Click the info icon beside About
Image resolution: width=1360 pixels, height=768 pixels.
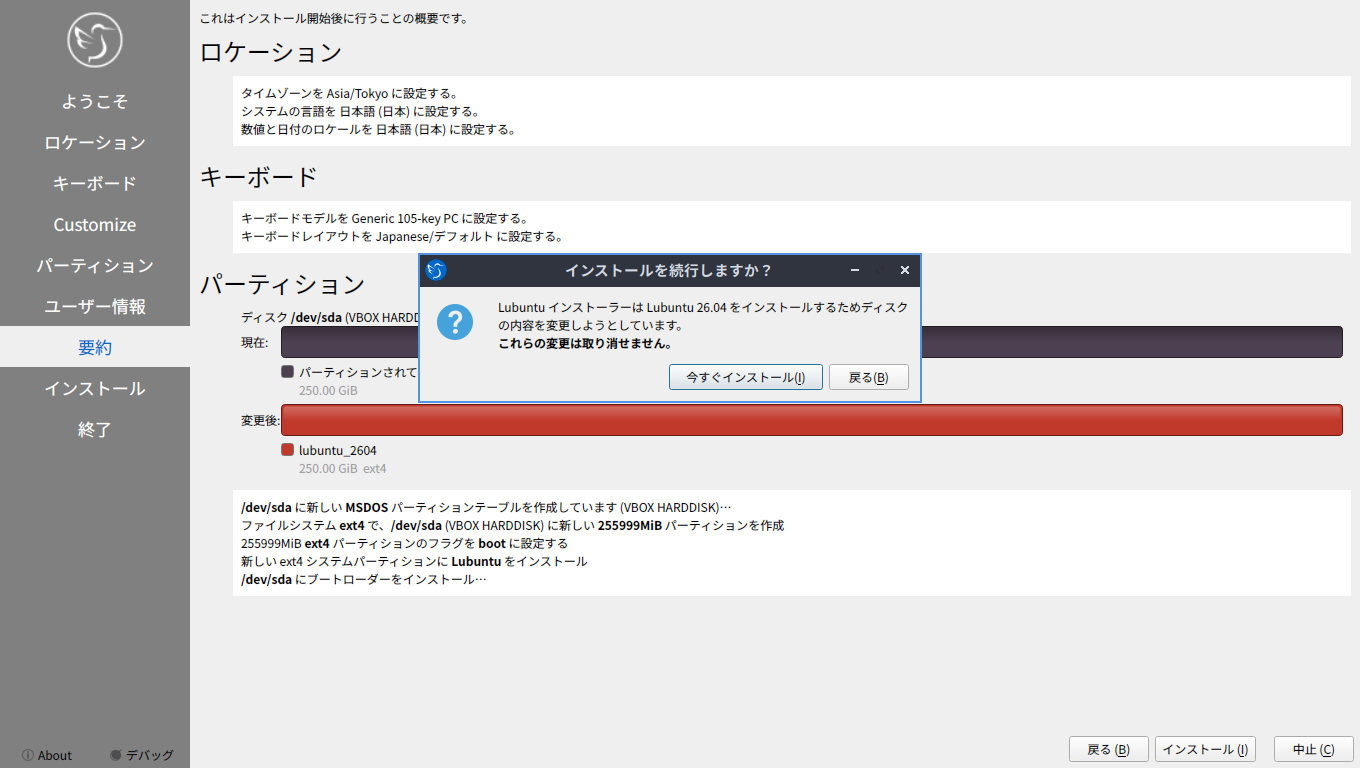(x=28, y=755)
